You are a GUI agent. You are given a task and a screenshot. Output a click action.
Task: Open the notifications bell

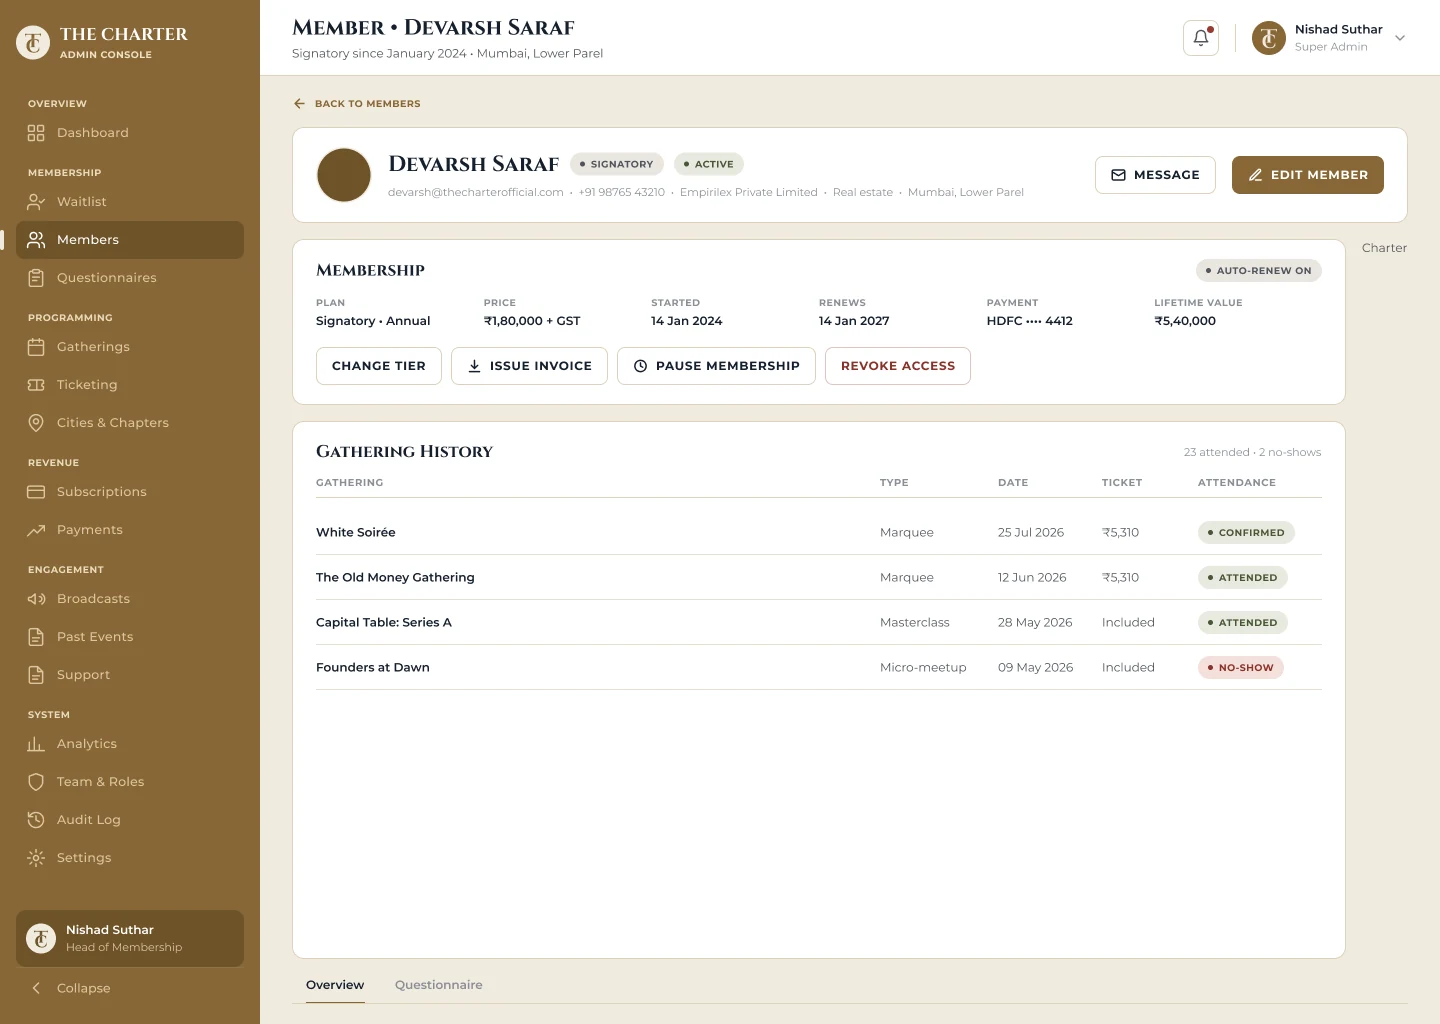(x=1201, y=38)
